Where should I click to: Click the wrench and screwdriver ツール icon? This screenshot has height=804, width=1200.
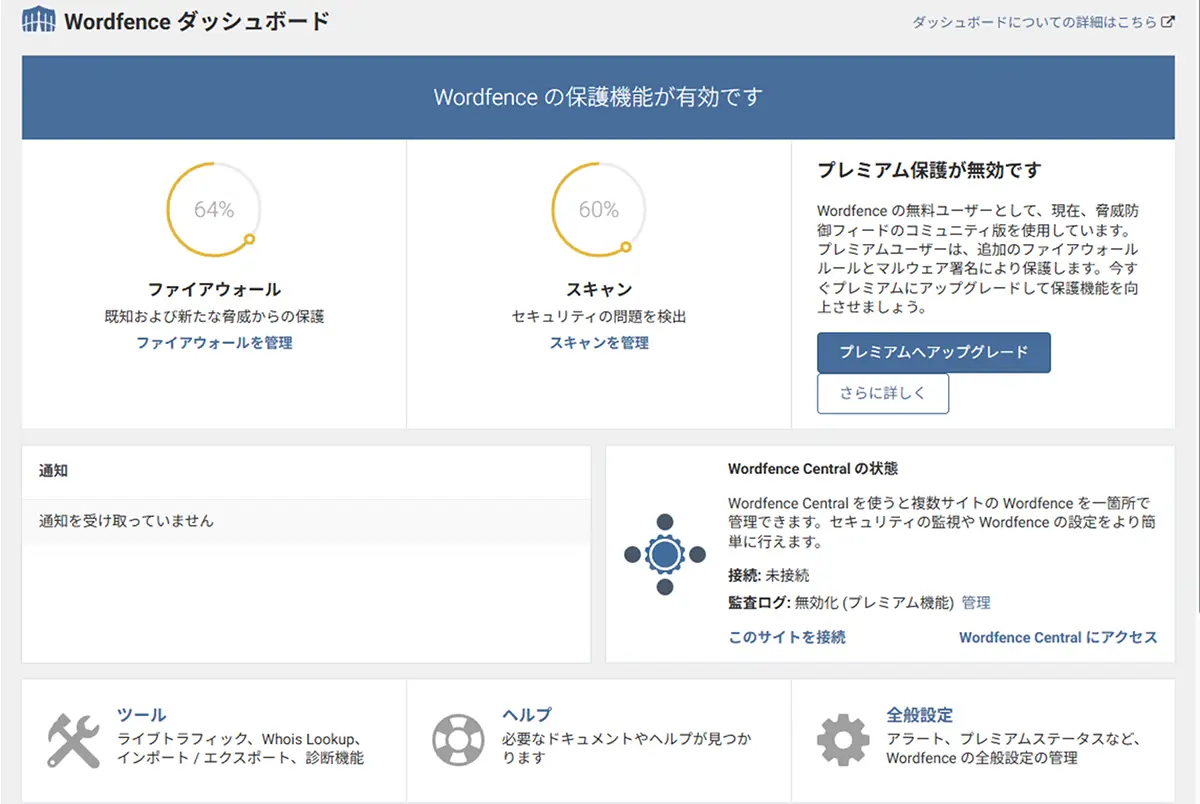[x=73, y=741]
